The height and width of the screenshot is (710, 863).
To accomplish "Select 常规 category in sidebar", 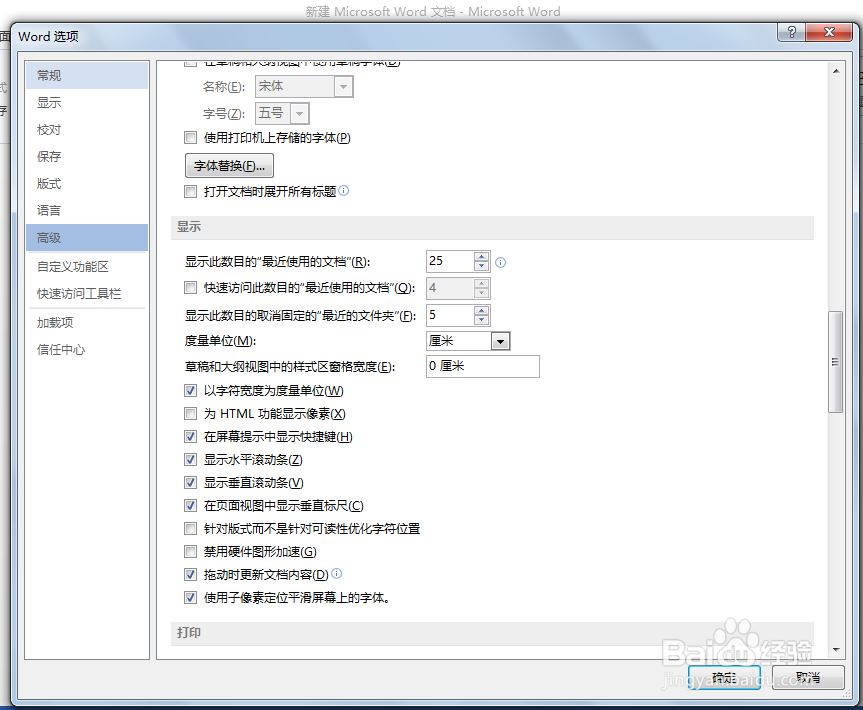I will tap(87, 75).
